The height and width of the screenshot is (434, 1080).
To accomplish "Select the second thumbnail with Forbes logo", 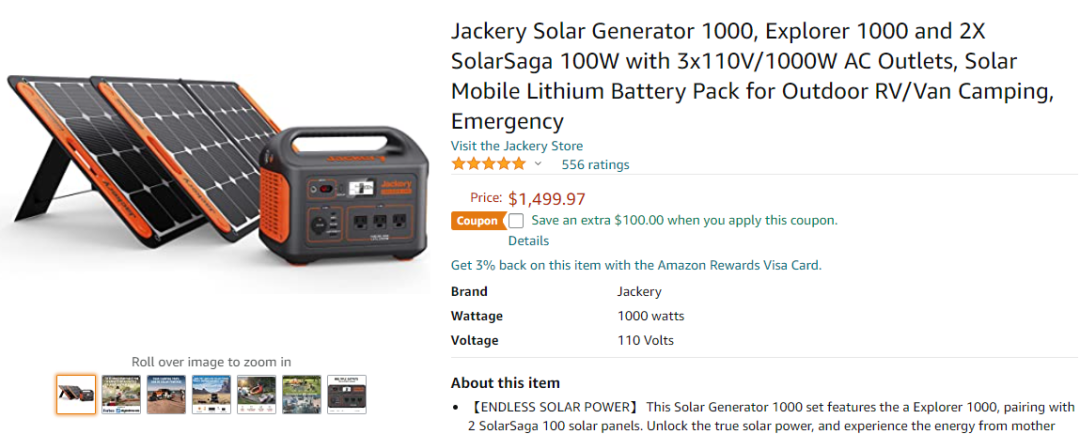I will pos(121,394).
